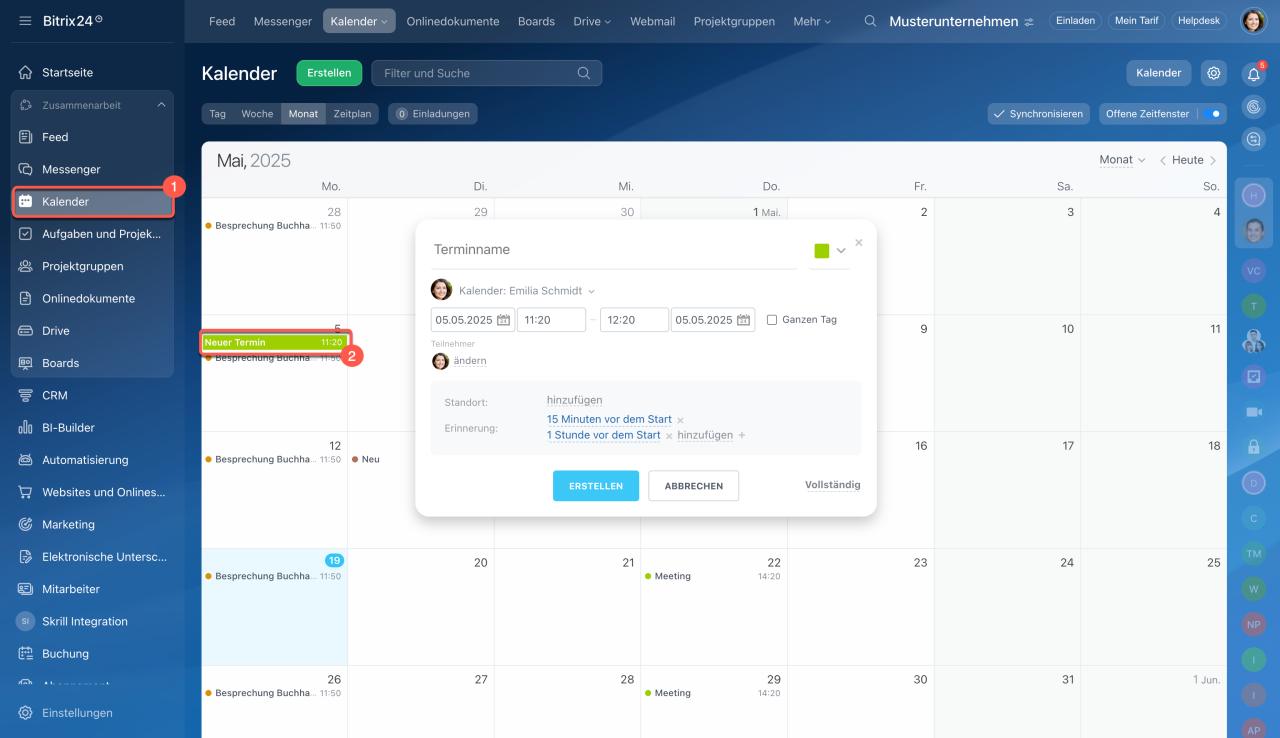
Task: Click the ABBRECHEN button
Action: pyautogui.click(x=694, y=486)
